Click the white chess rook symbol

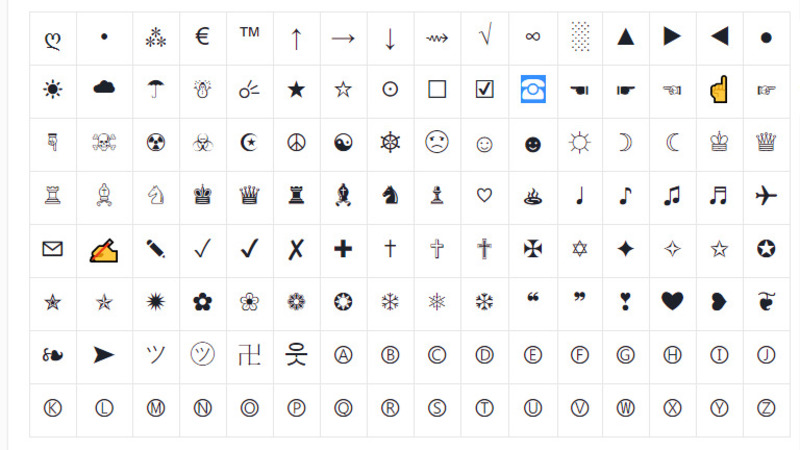(53, 195)
